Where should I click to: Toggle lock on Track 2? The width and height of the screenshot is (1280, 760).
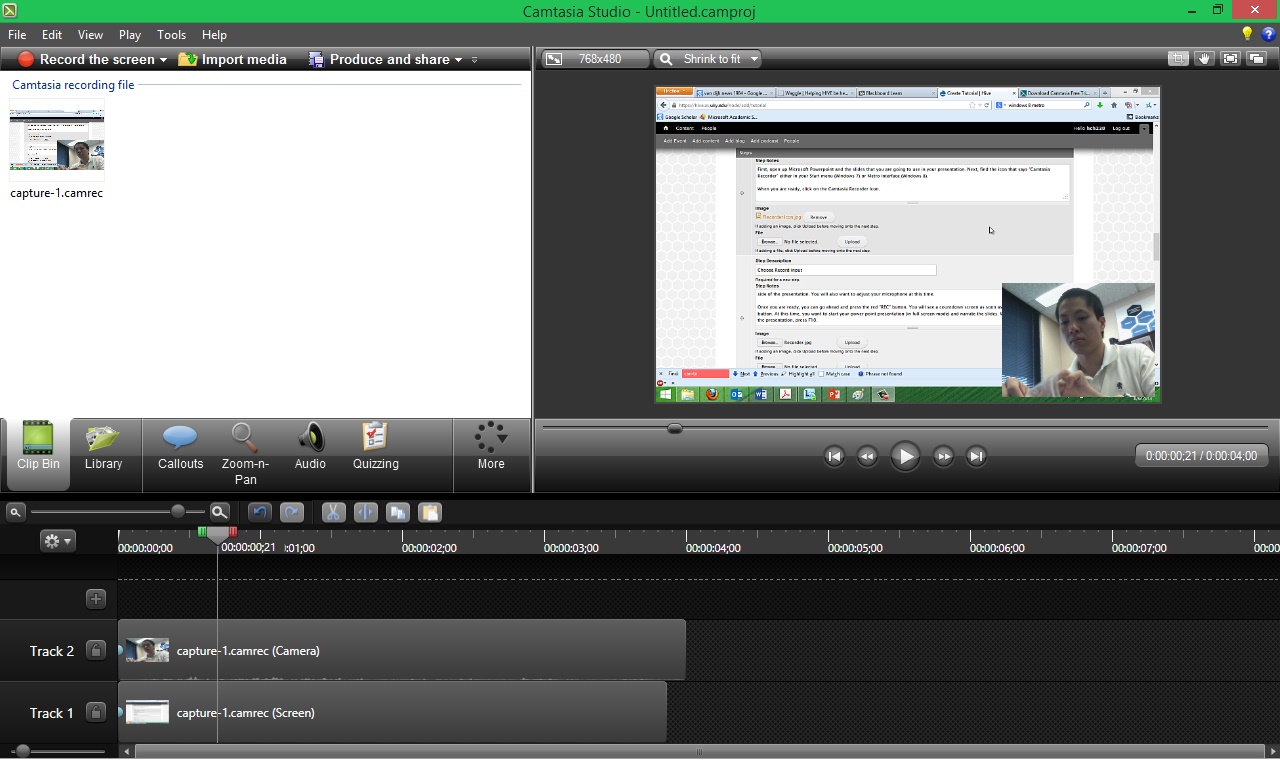[x=96, y=650]
